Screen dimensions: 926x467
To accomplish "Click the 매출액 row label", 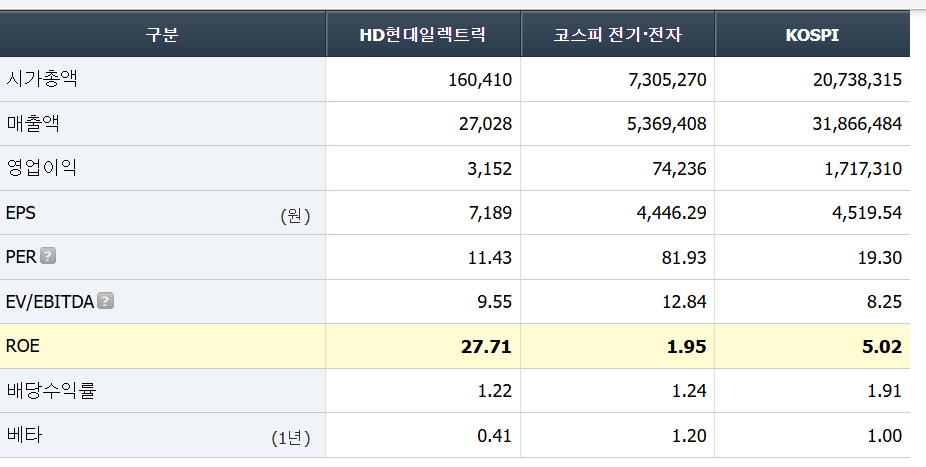I will (33, 123).
